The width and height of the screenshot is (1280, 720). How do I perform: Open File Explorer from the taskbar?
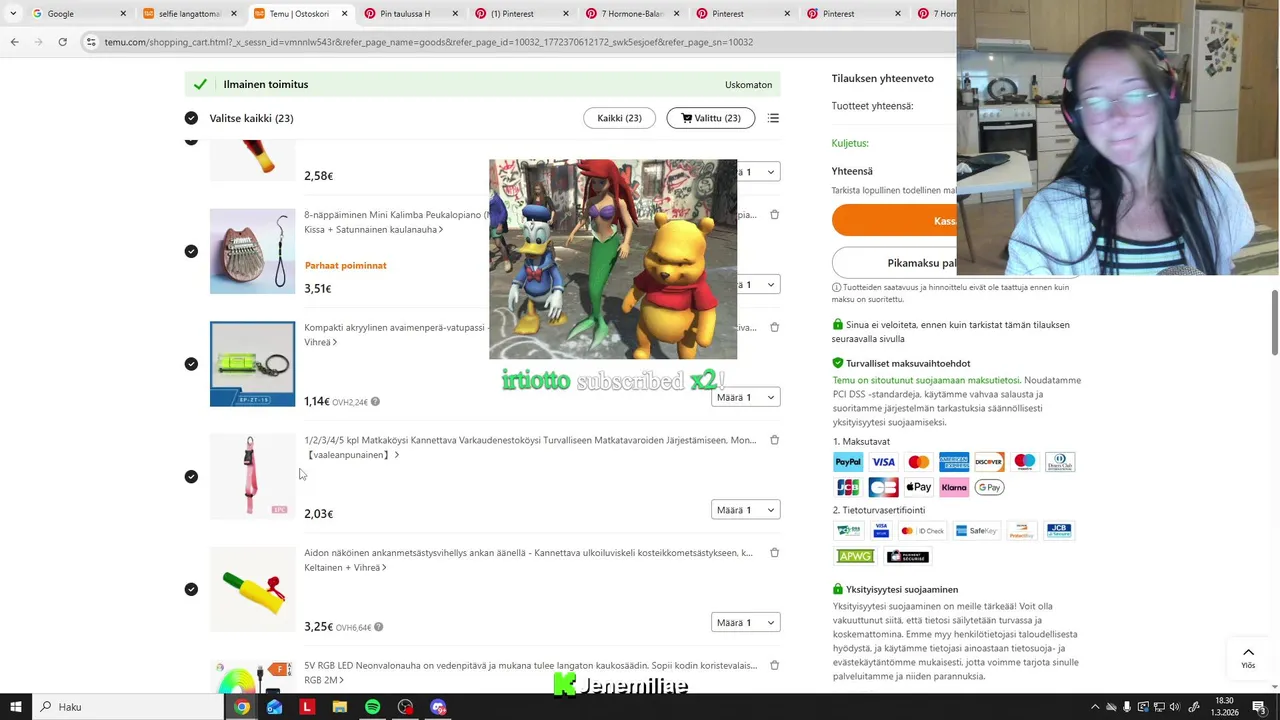(x=339, y=707)
